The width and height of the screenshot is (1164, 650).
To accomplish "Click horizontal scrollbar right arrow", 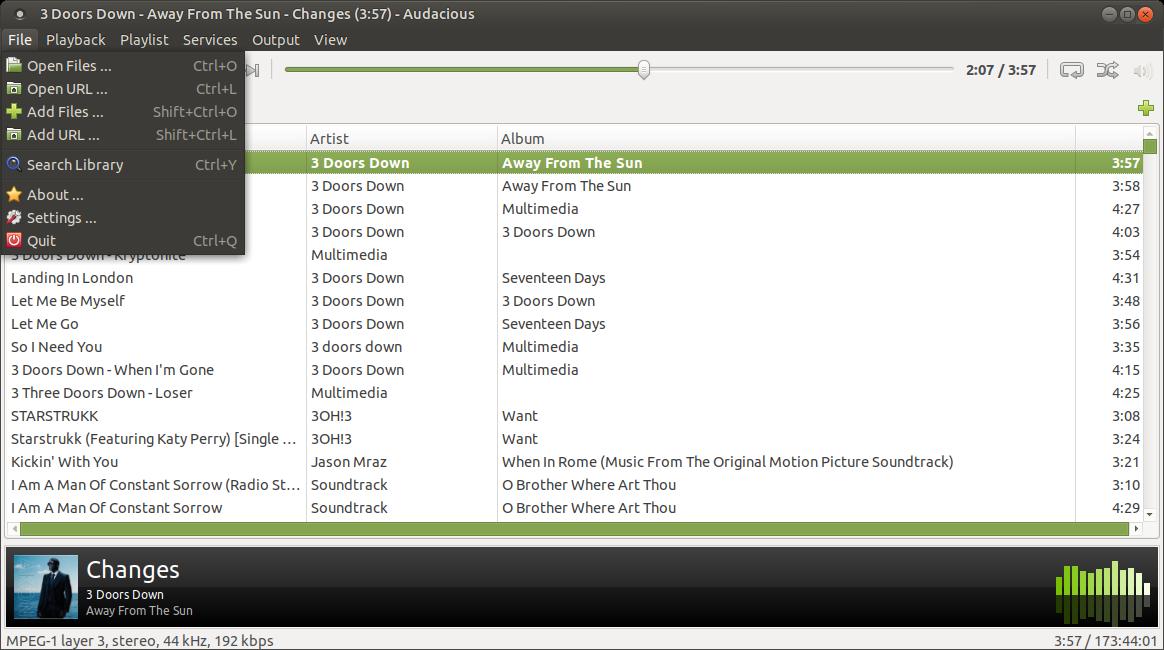I will point(1136,529).
